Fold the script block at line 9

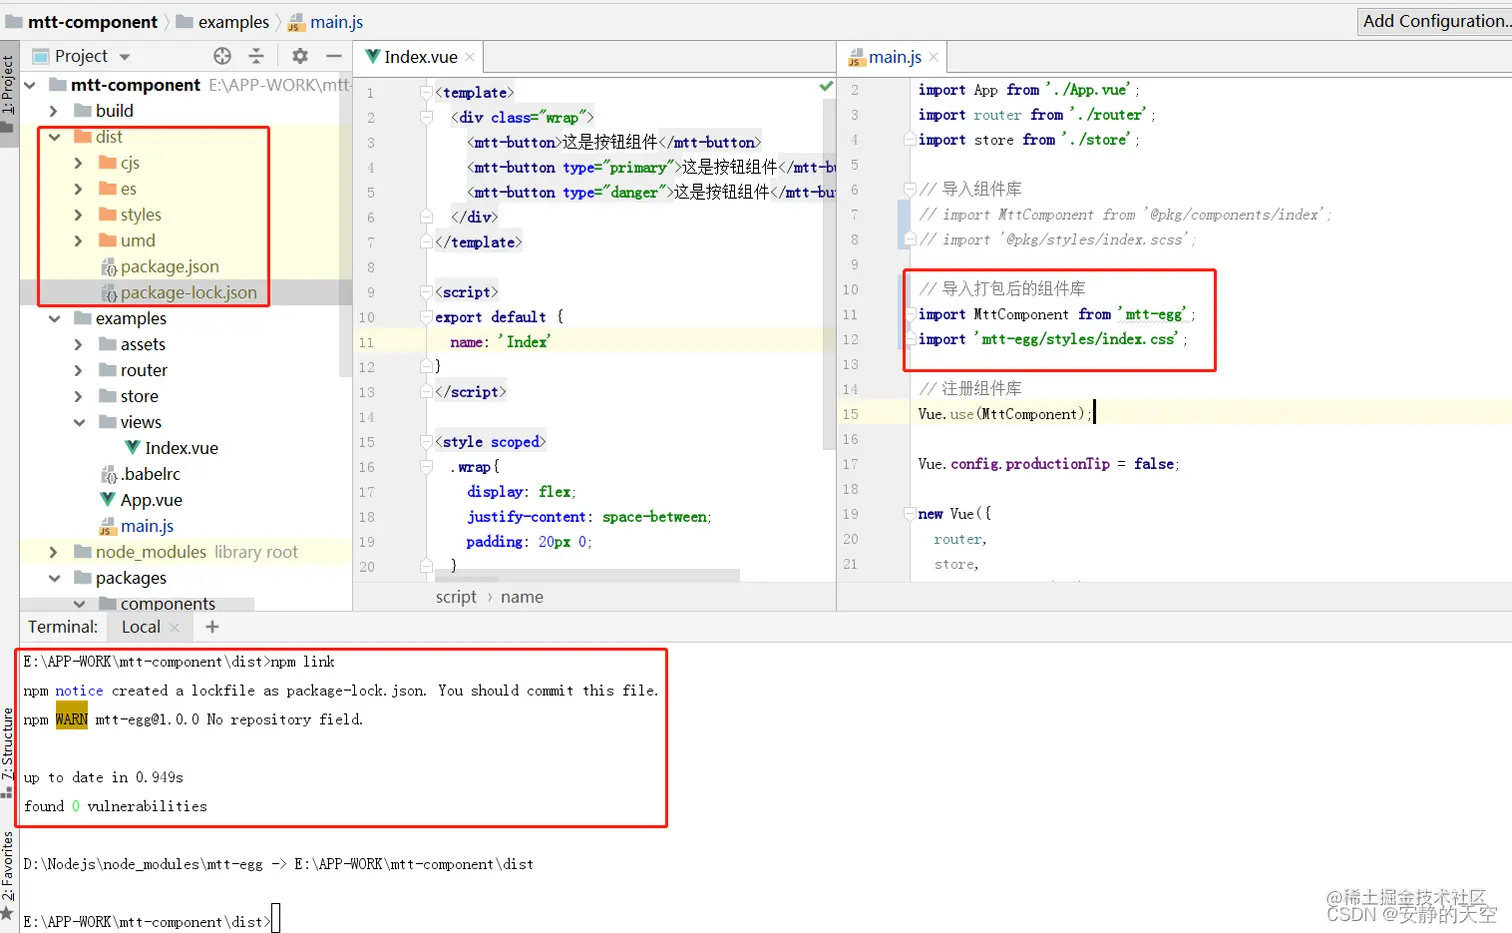click(x=427, y=292)
